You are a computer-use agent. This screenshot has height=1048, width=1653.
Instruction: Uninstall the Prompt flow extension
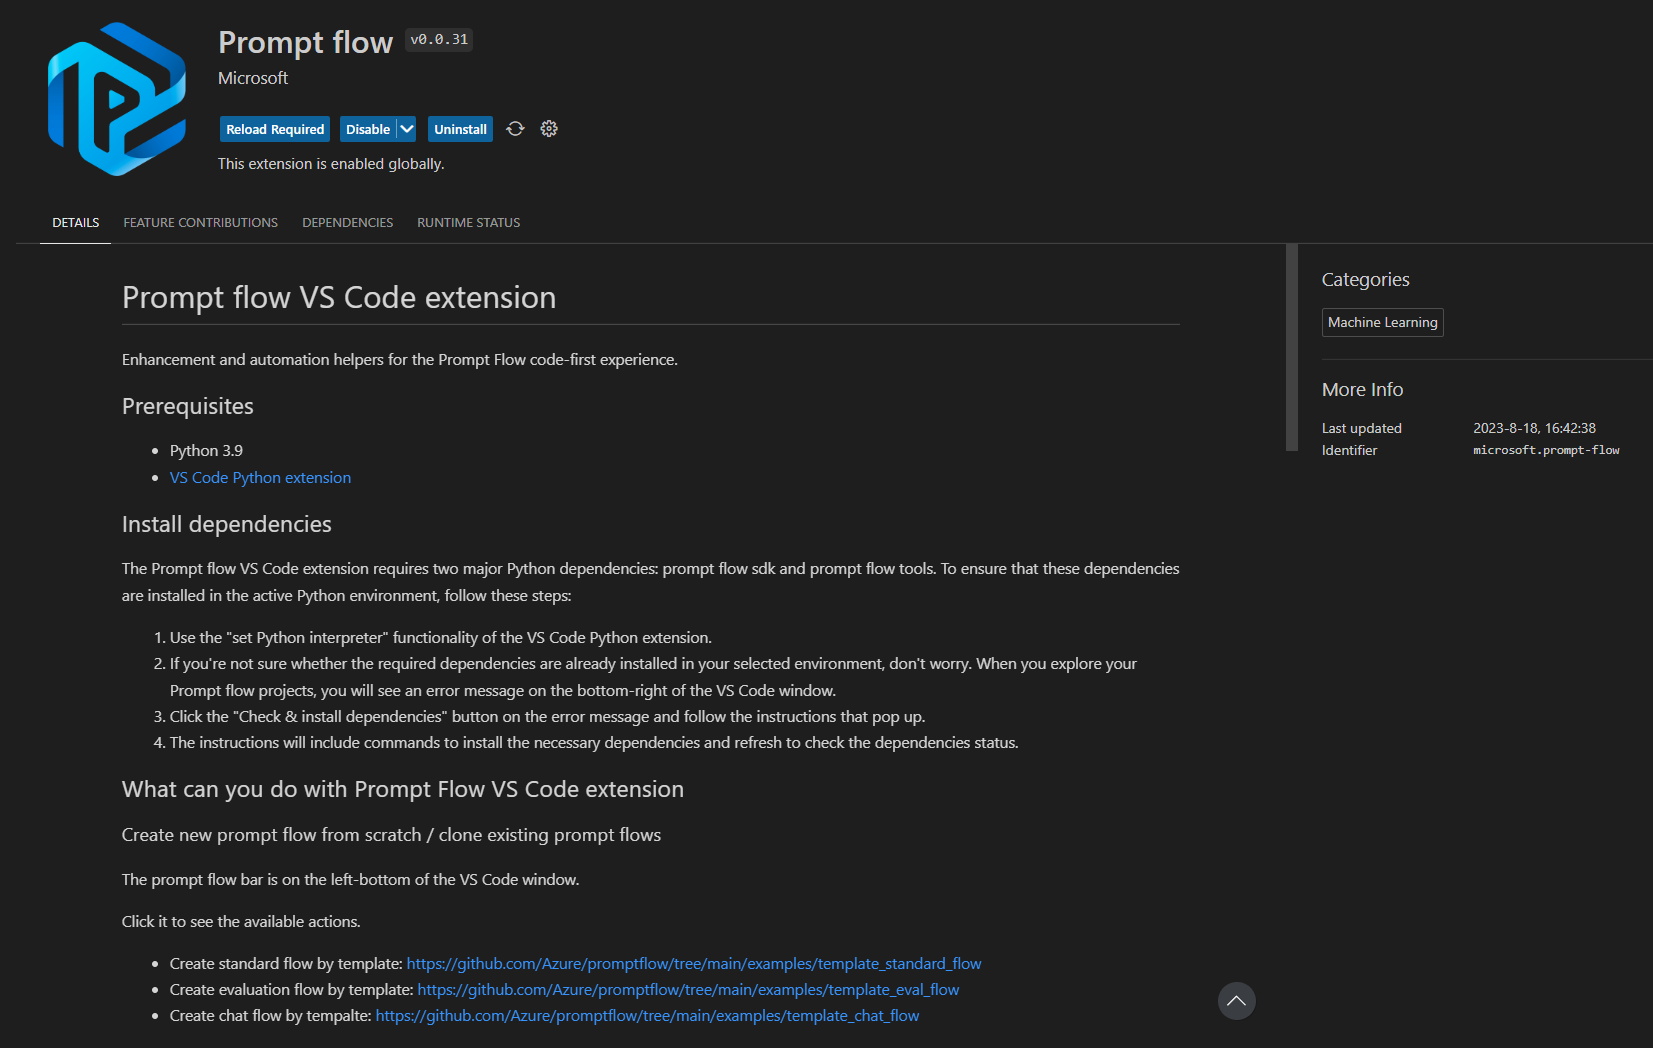pos(460,129)
